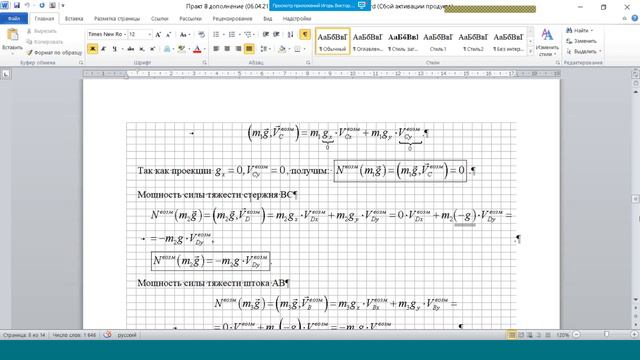
Task: Click the Cut (Вырезать) command
Action: (42, 31)
